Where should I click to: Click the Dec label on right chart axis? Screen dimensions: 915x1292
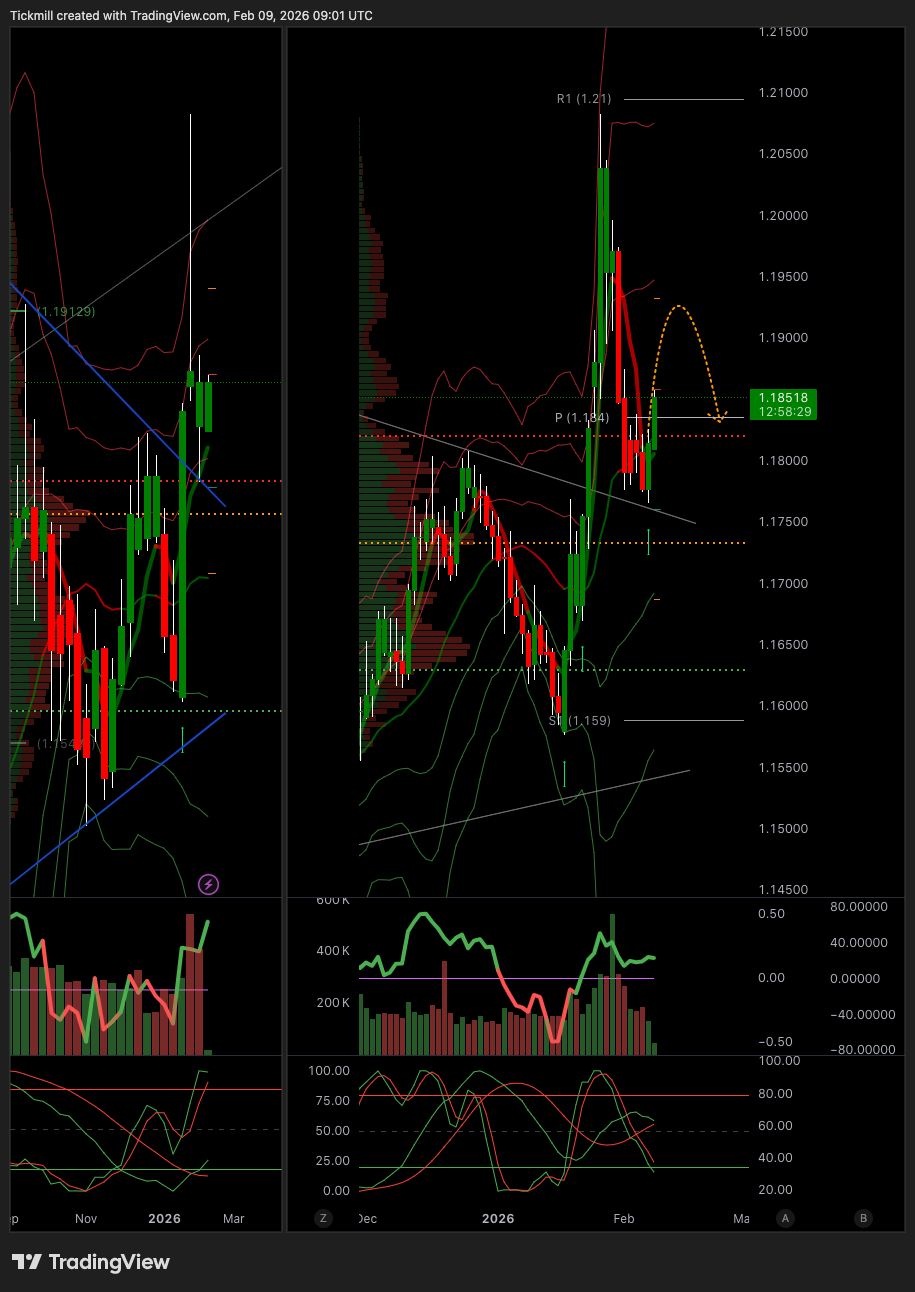(x=367, y=1218)
